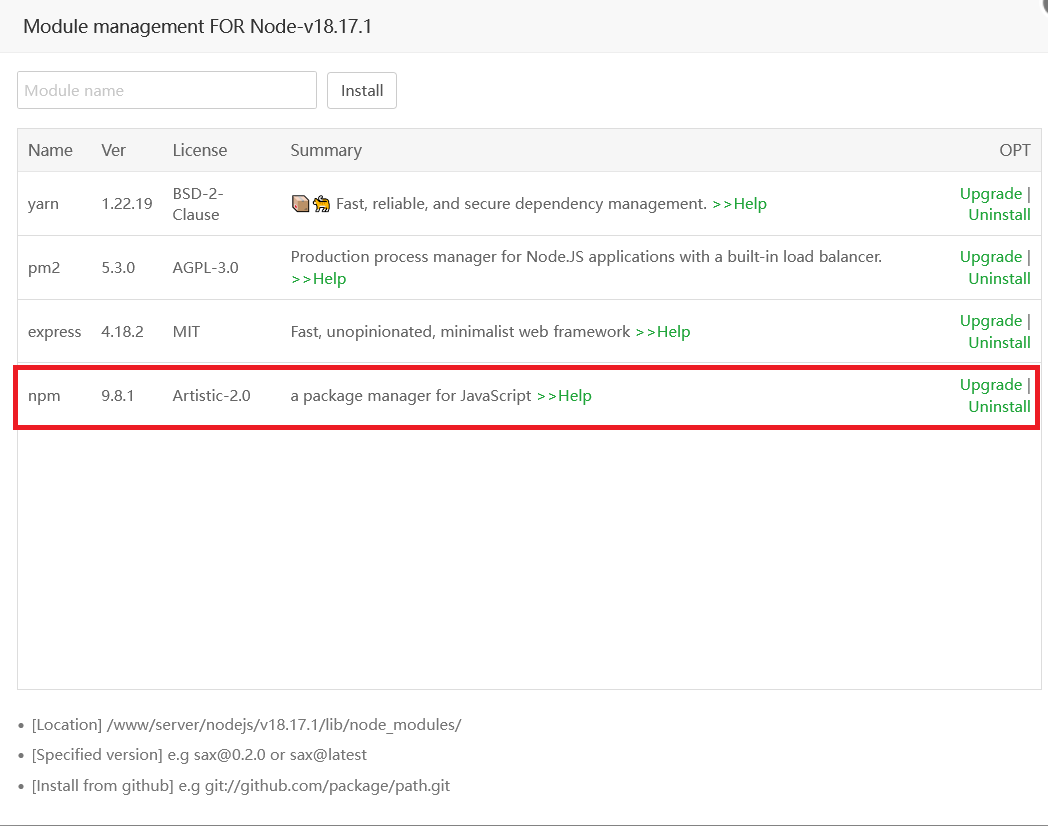Click the Summary column header

326,150
